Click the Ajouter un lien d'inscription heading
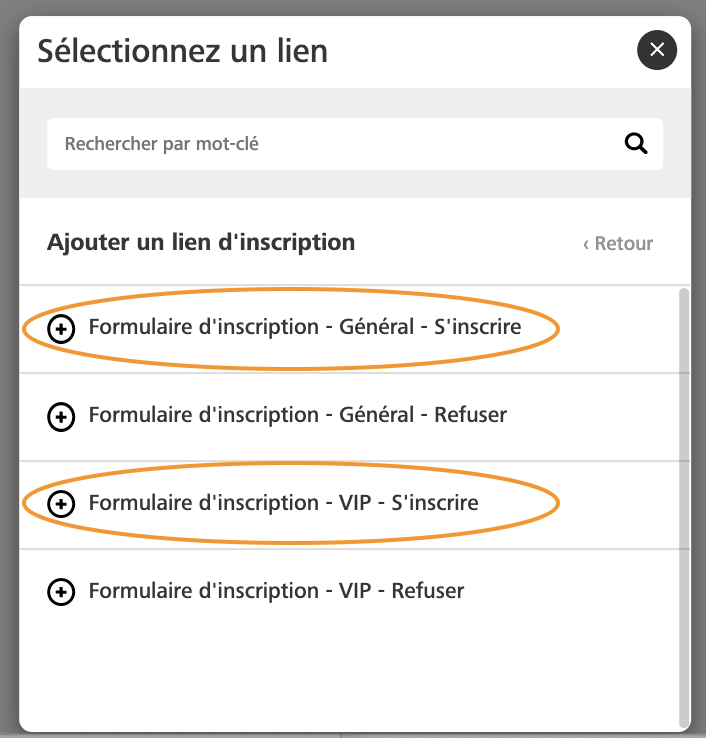Viewport: 706px width, 738px height. pos(201,243)
